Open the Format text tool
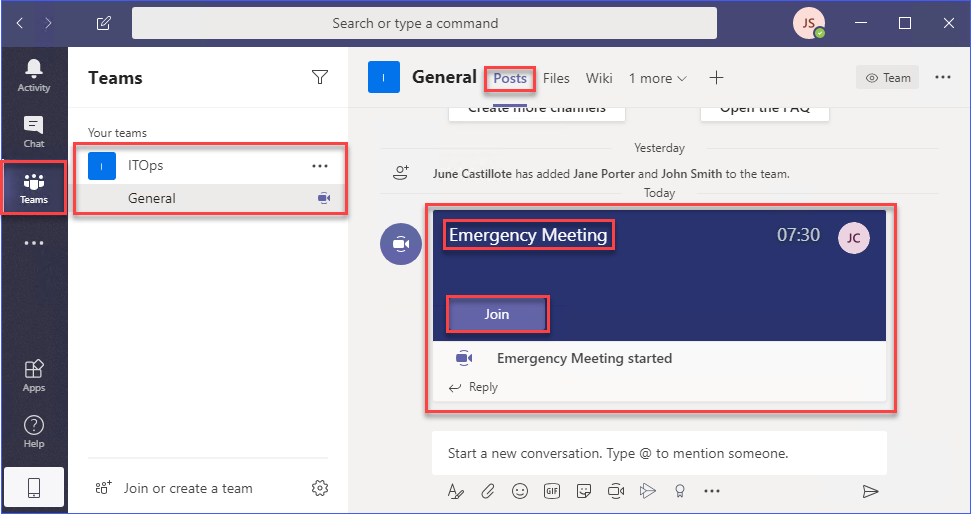 [456, 491]
